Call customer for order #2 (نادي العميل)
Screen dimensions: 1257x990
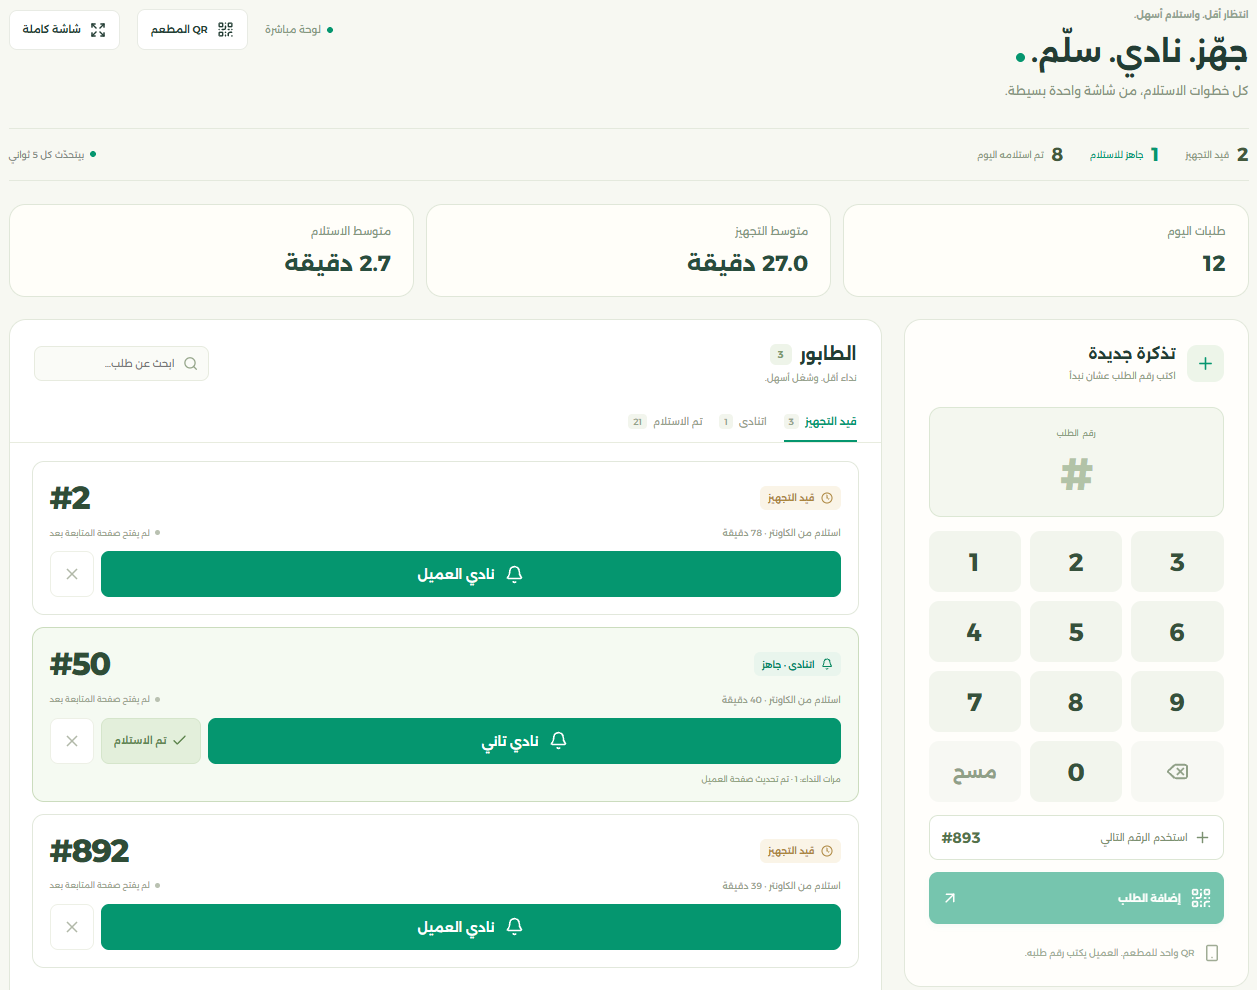(x=471, y=575)
